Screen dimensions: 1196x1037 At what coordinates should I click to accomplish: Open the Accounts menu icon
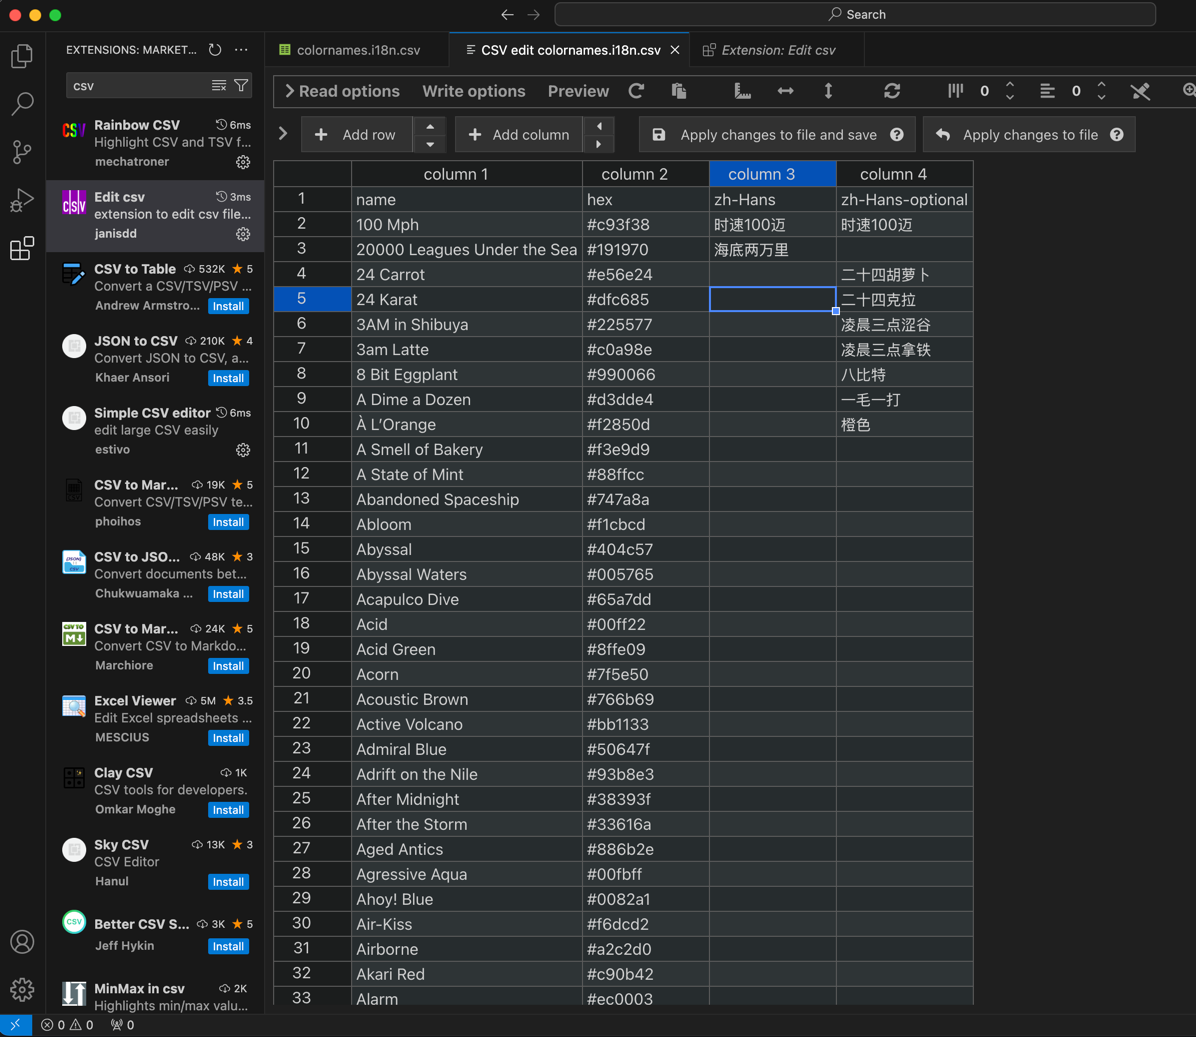(22, 942)
